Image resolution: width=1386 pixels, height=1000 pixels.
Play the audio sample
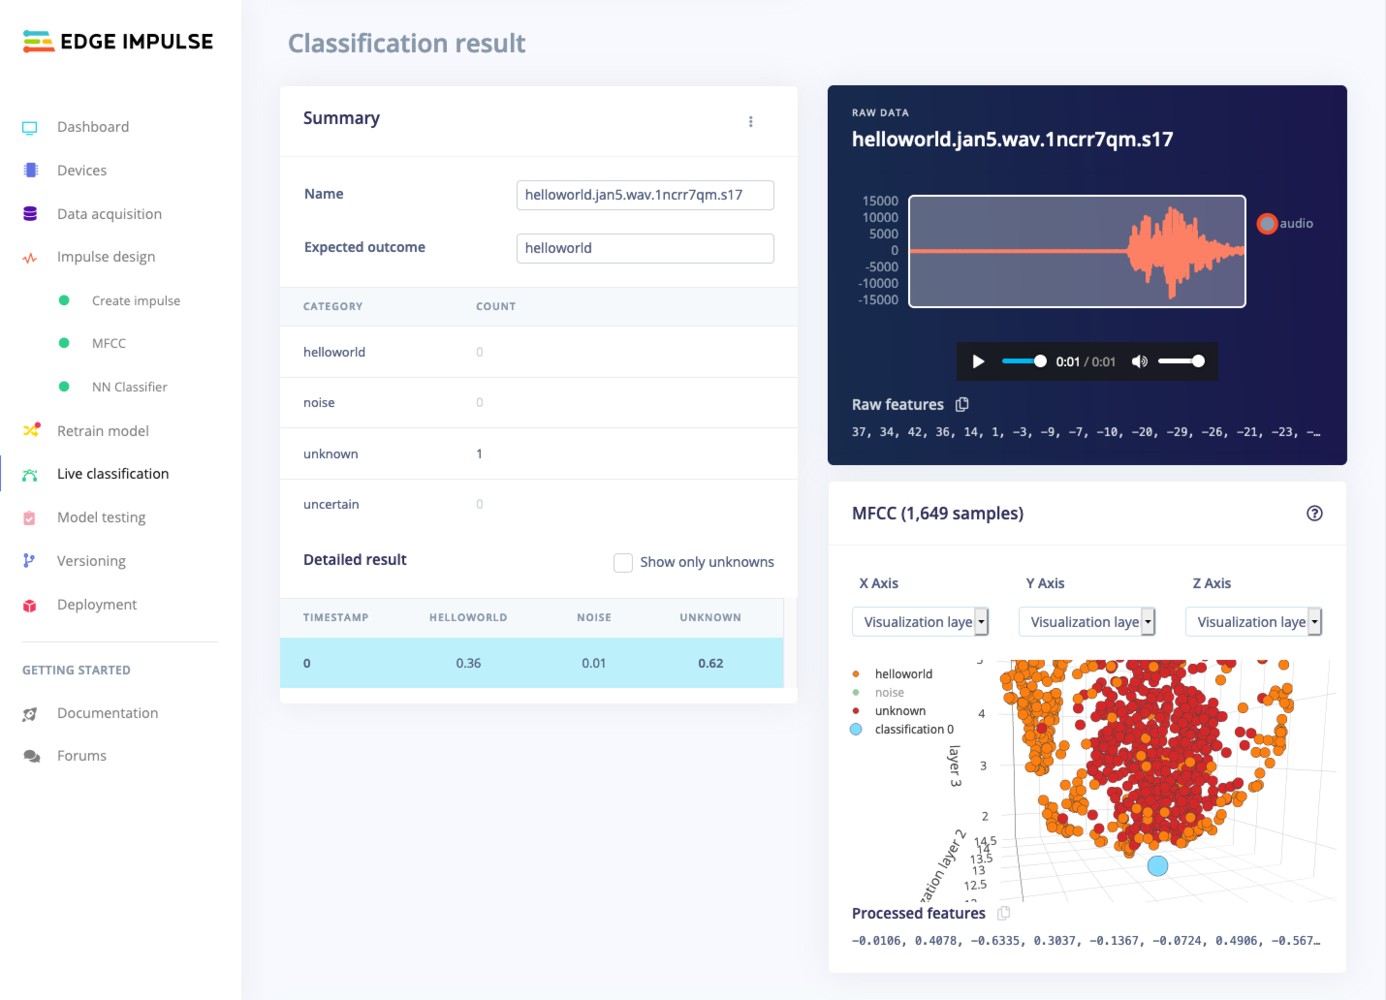click(978, 361)
